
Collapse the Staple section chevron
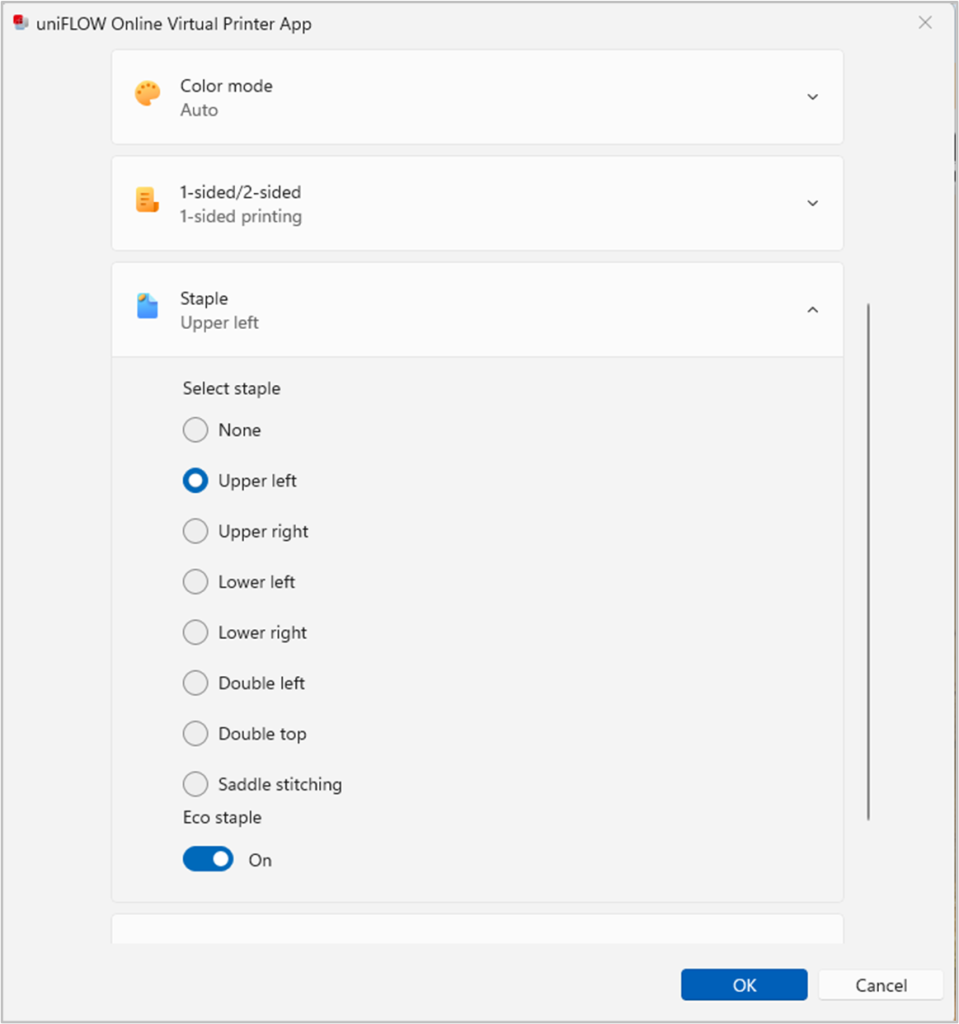pyautogui.click(x=812, y=310)
